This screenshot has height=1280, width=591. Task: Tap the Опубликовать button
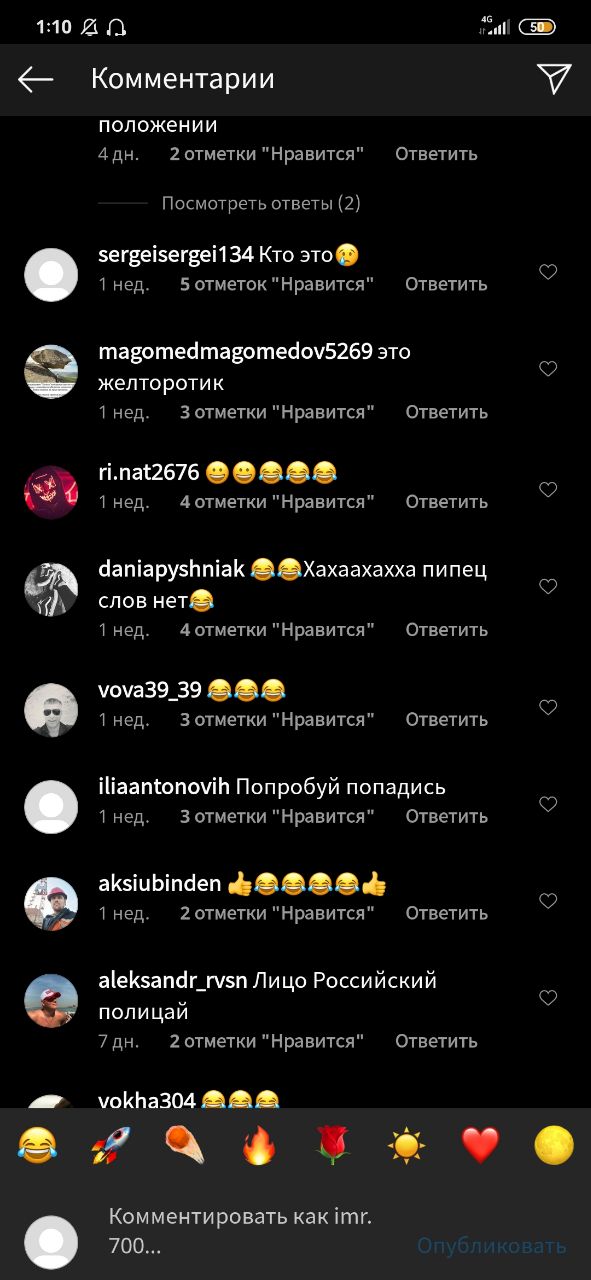click(491, 1245)
